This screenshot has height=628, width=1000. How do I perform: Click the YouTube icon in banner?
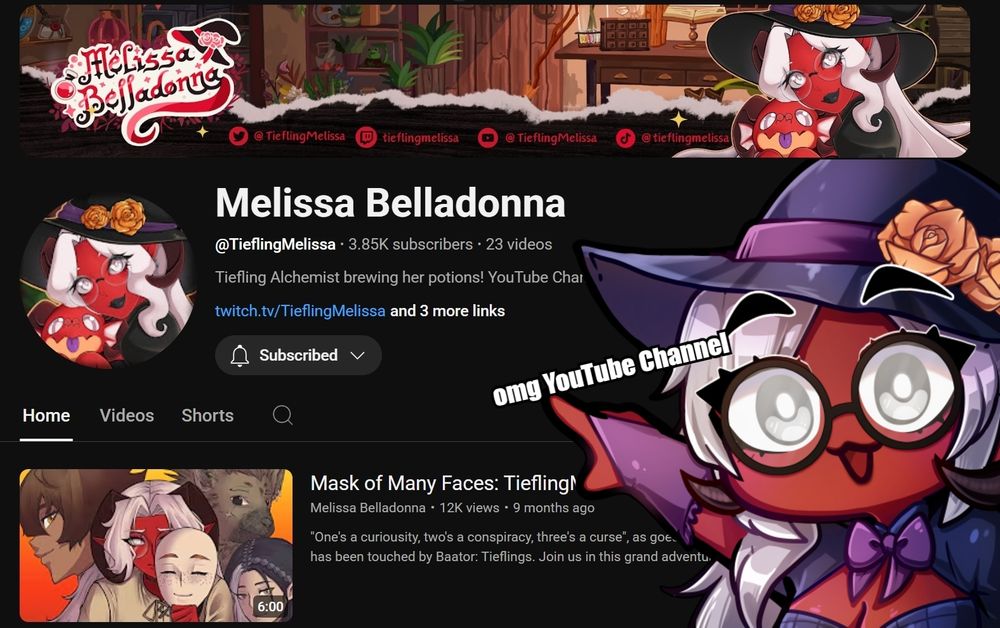click(488, 138)
